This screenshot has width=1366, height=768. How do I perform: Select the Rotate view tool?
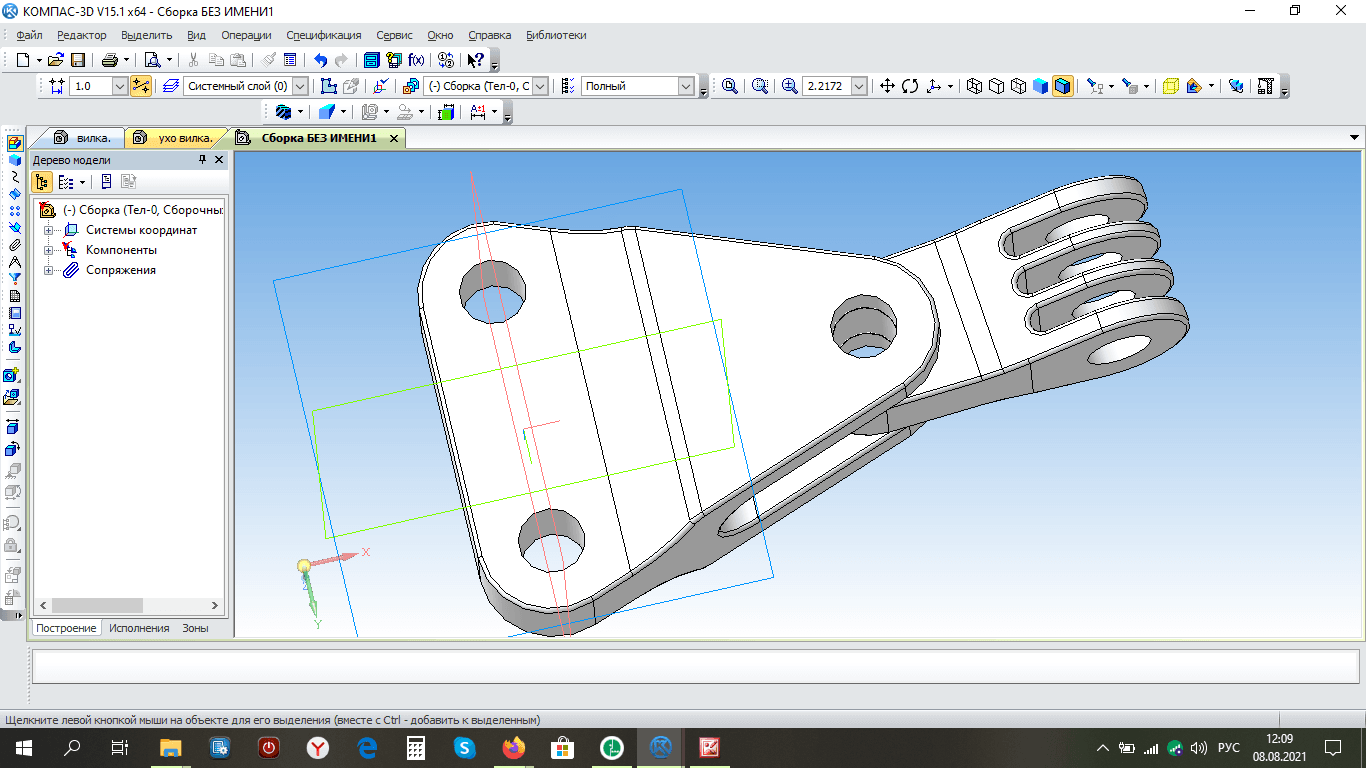point(910,86)
